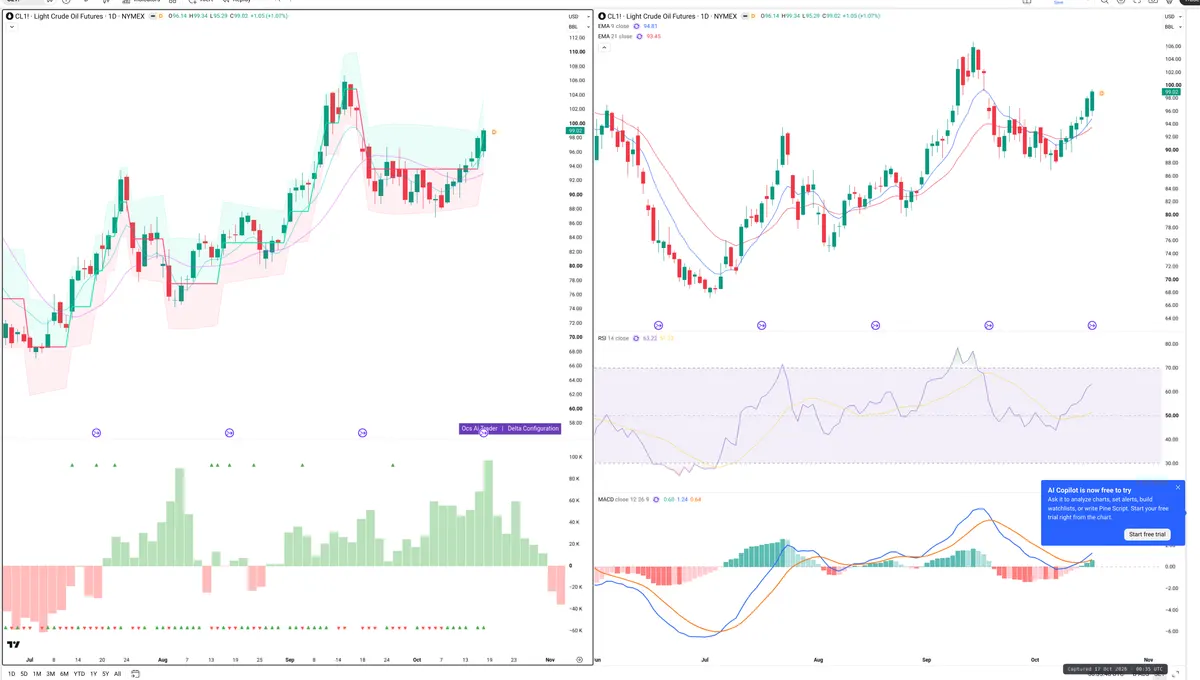Set chart range to YTD
This screenshot has width=1200, height=680.
tap(79, 674)
